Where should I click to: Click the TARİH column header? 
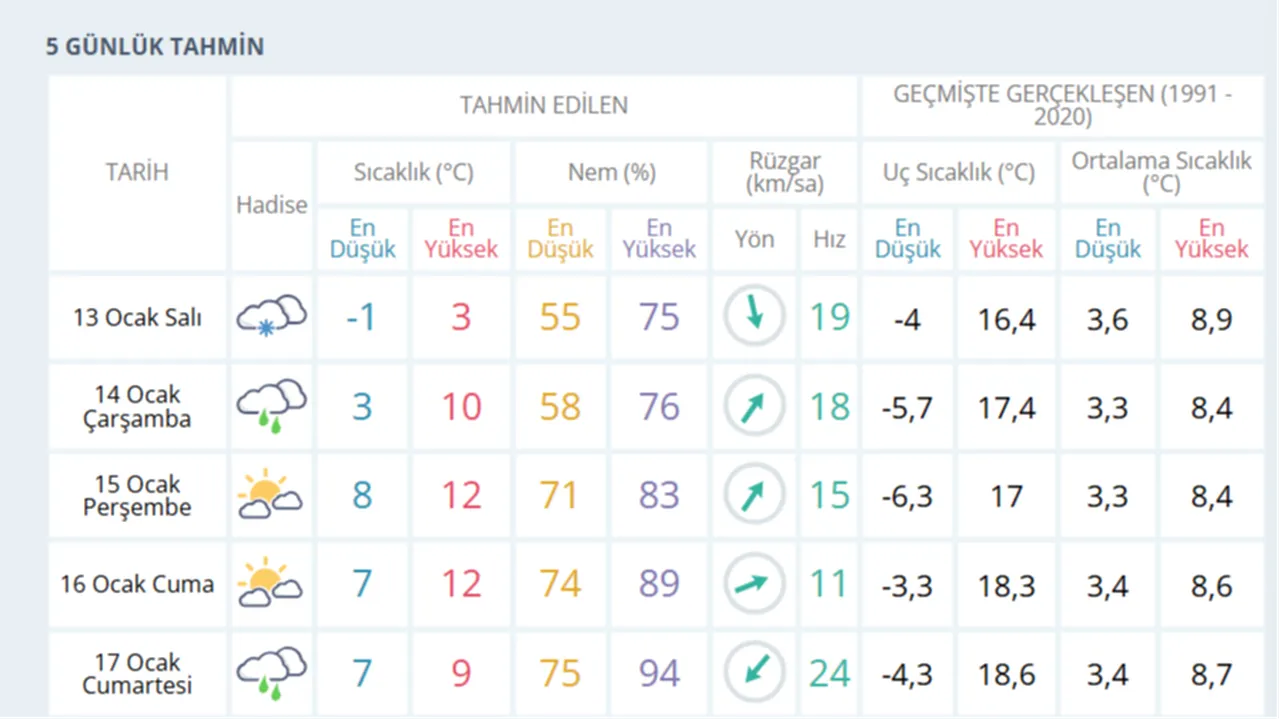pyautogui.click(x=137, y=172)
